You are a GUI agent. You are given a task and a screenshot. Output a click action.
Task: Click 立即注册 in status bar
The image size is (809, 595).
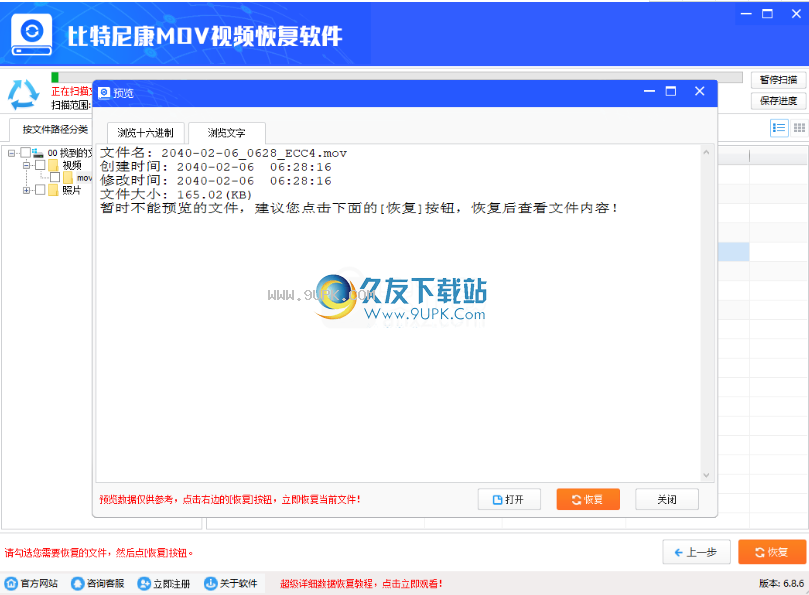point(164,583)
